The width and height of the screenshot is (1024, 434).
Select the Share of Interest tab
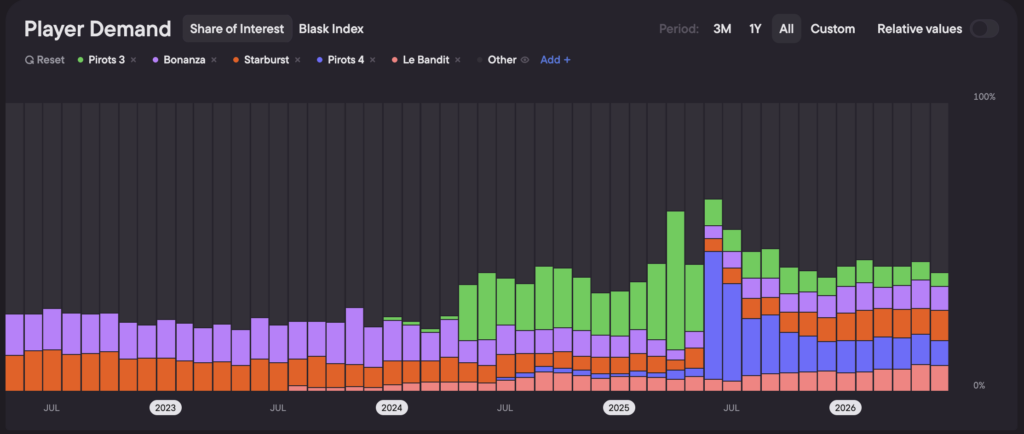(237, 29)
